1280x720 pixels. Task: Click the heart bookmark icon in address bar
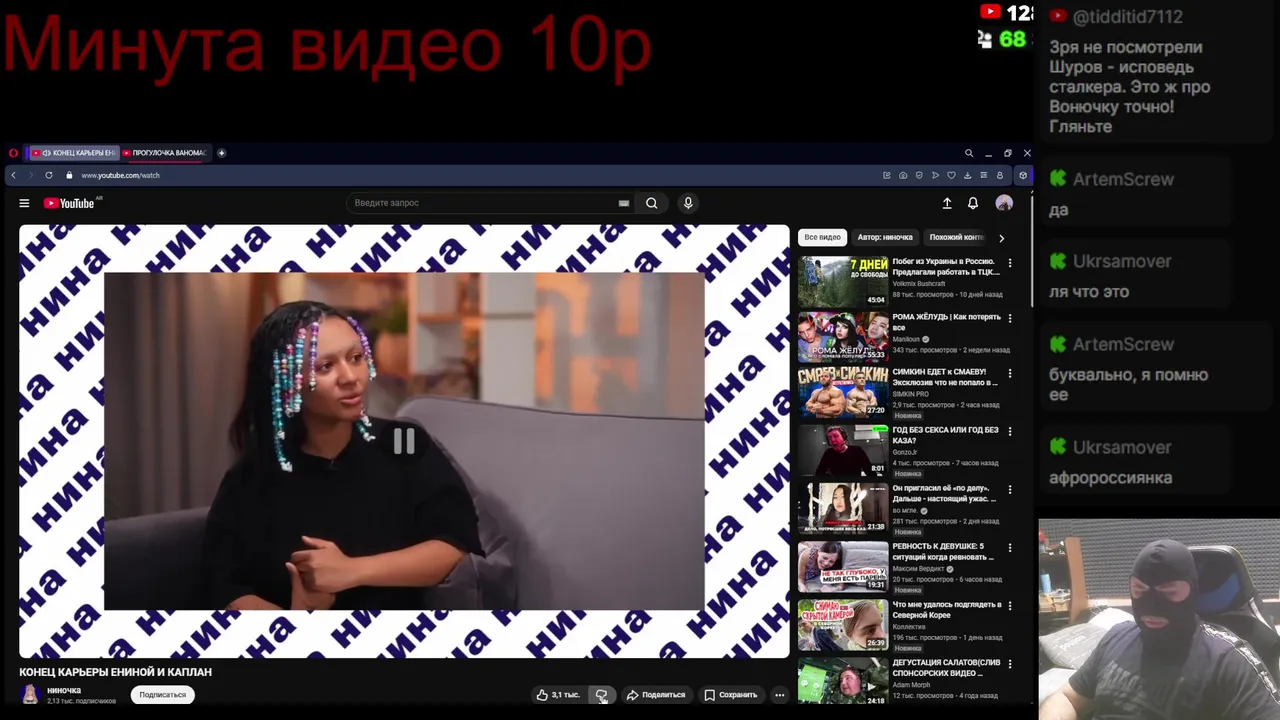(951, 175)
